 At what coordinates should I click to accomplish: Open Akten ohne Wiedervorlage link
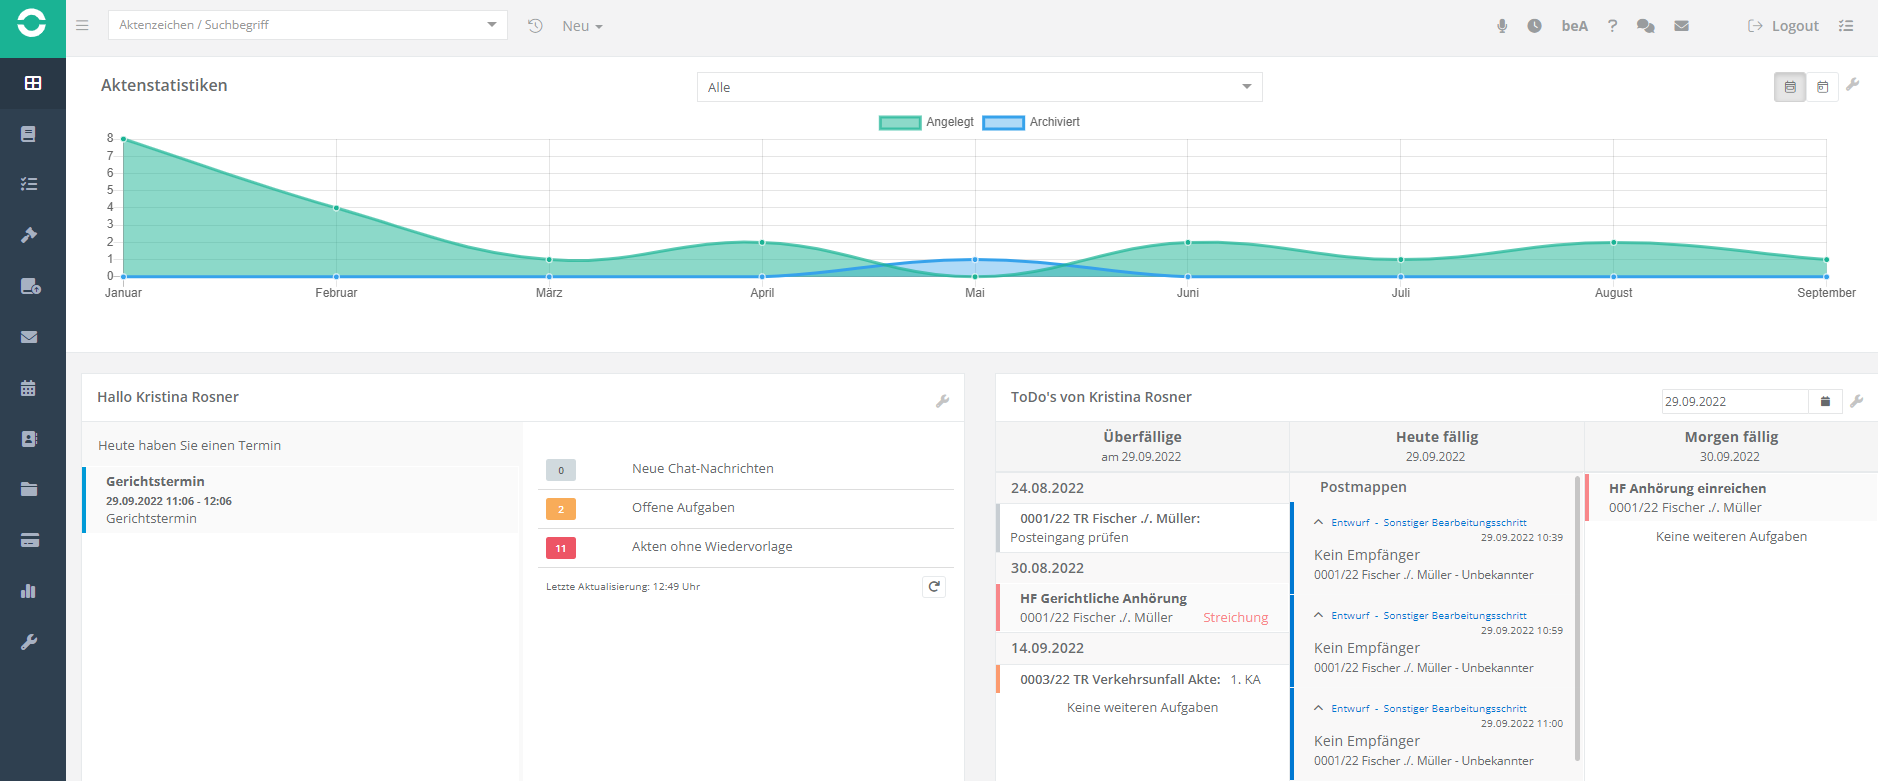click(x=711, y=546)
